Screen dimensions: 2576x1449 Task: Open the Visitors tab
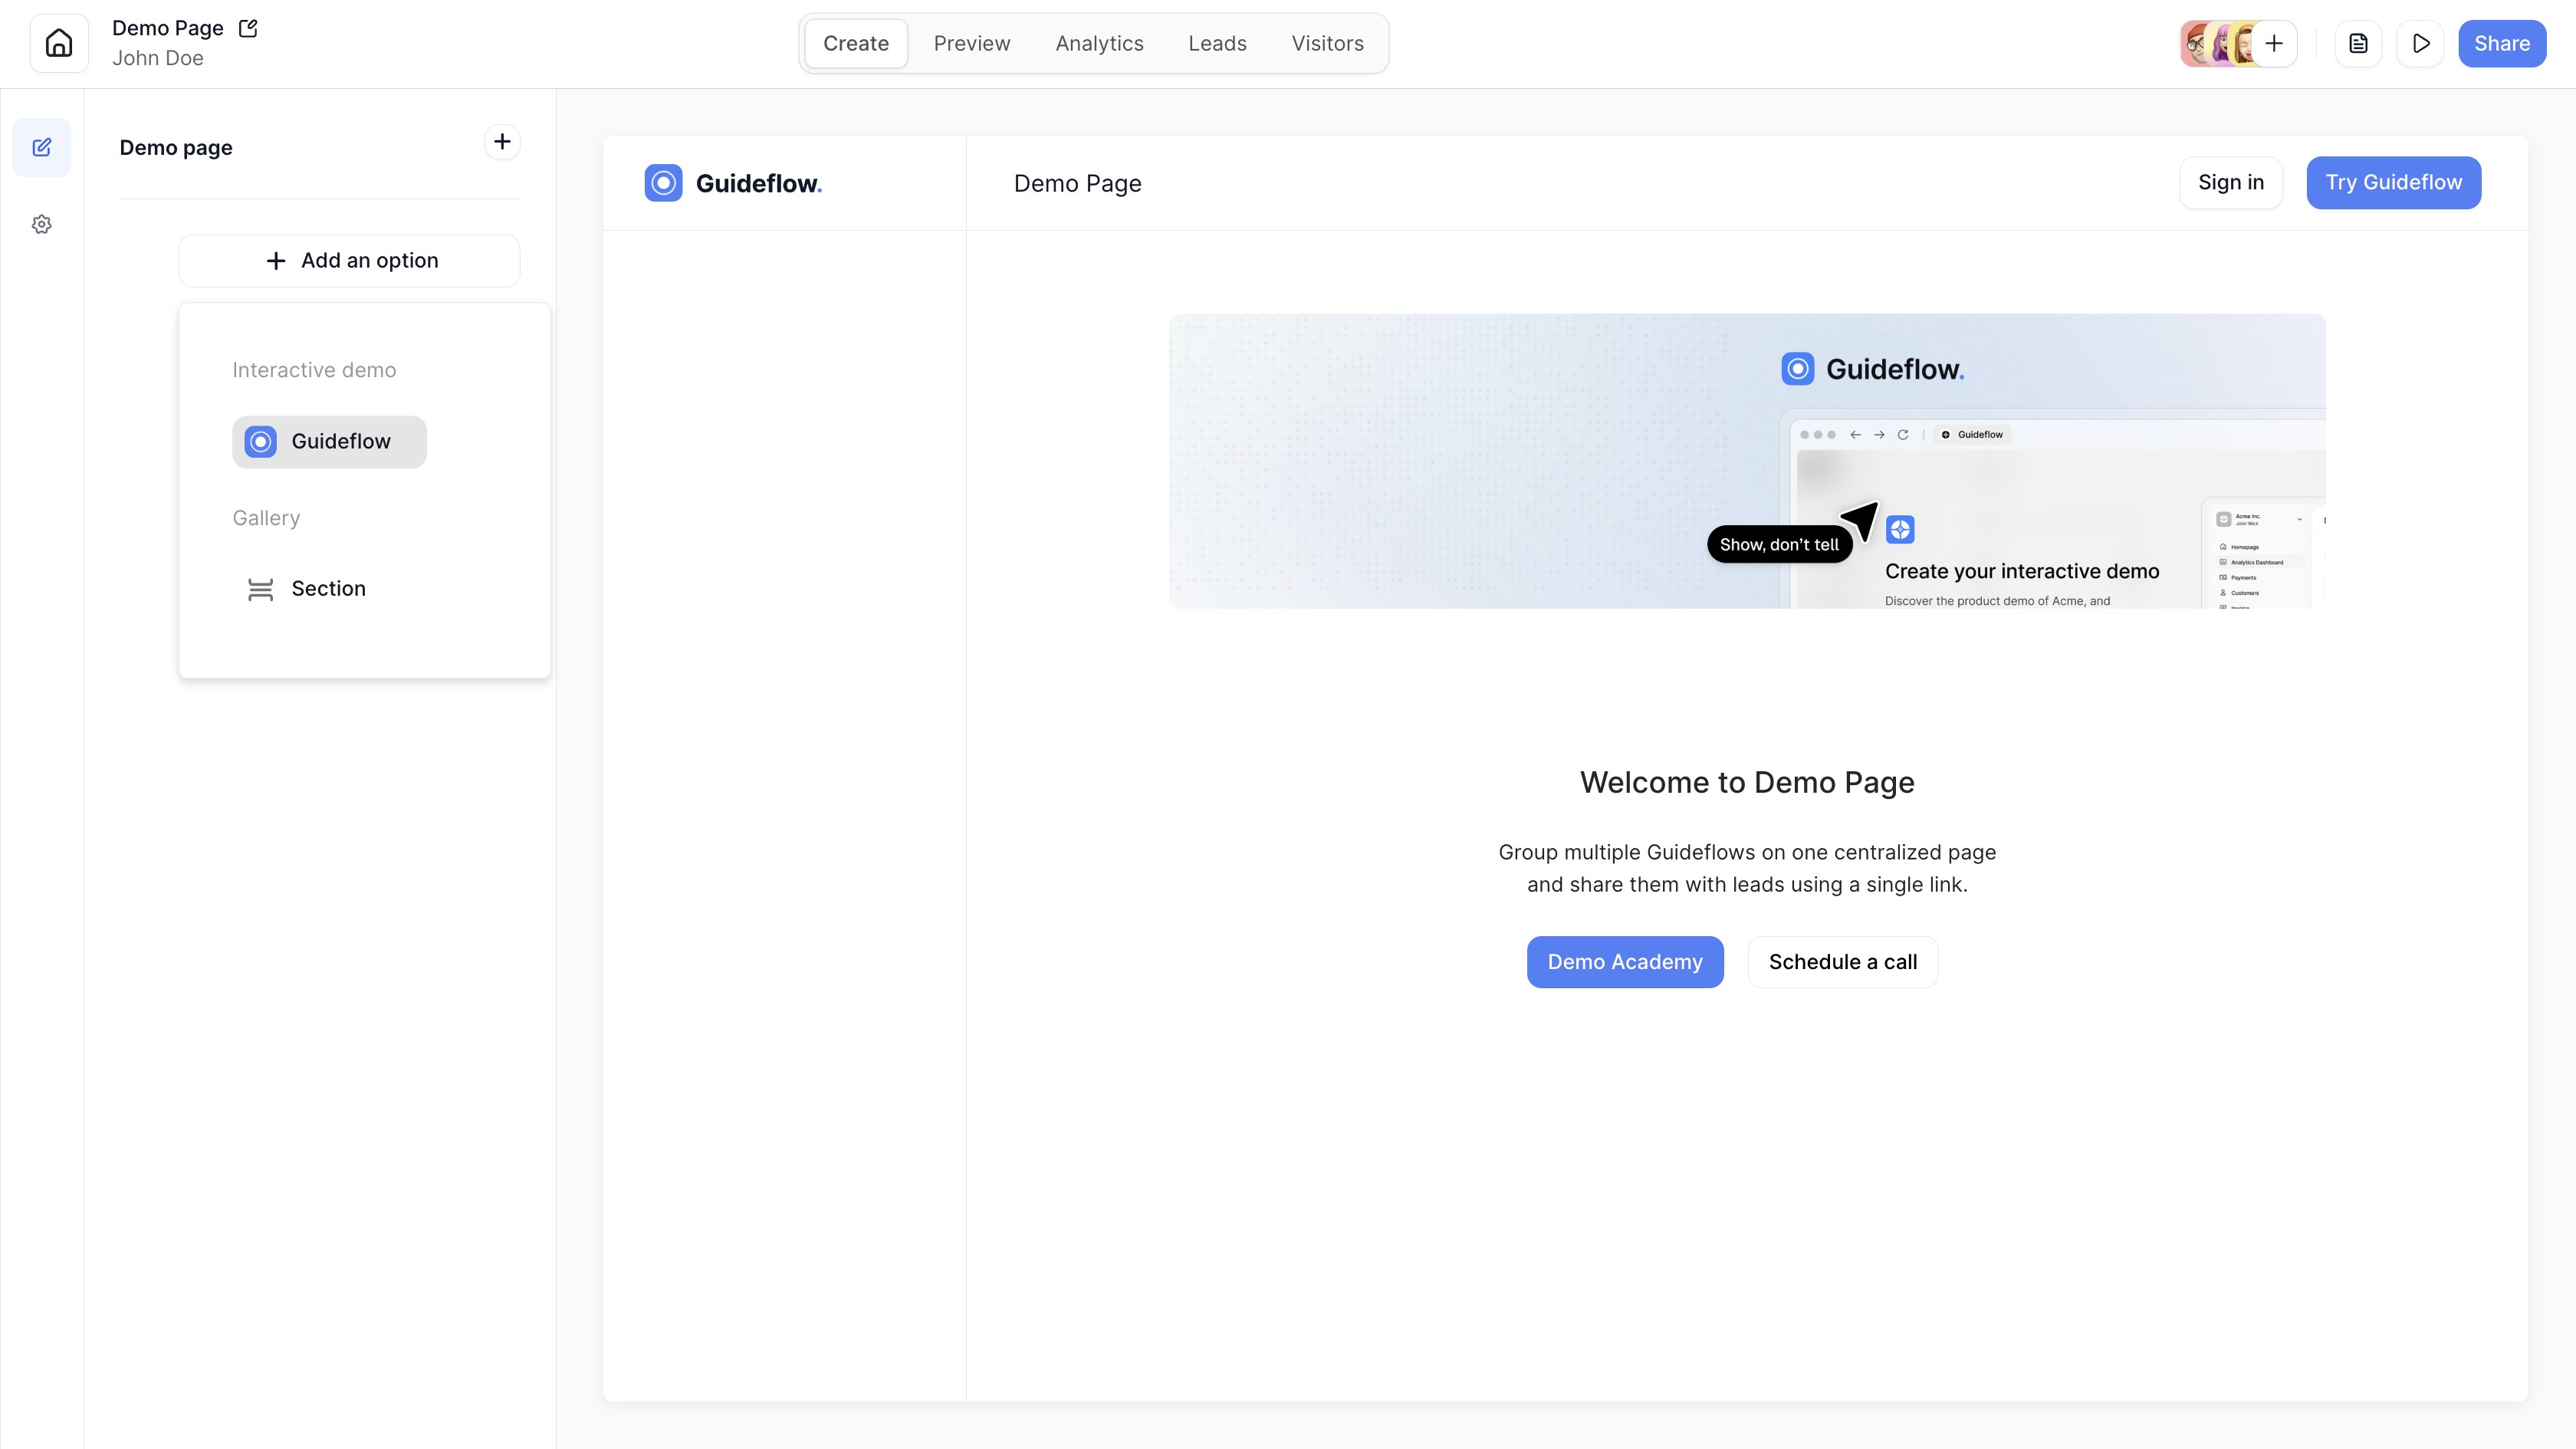click(x=1327, y=43)
